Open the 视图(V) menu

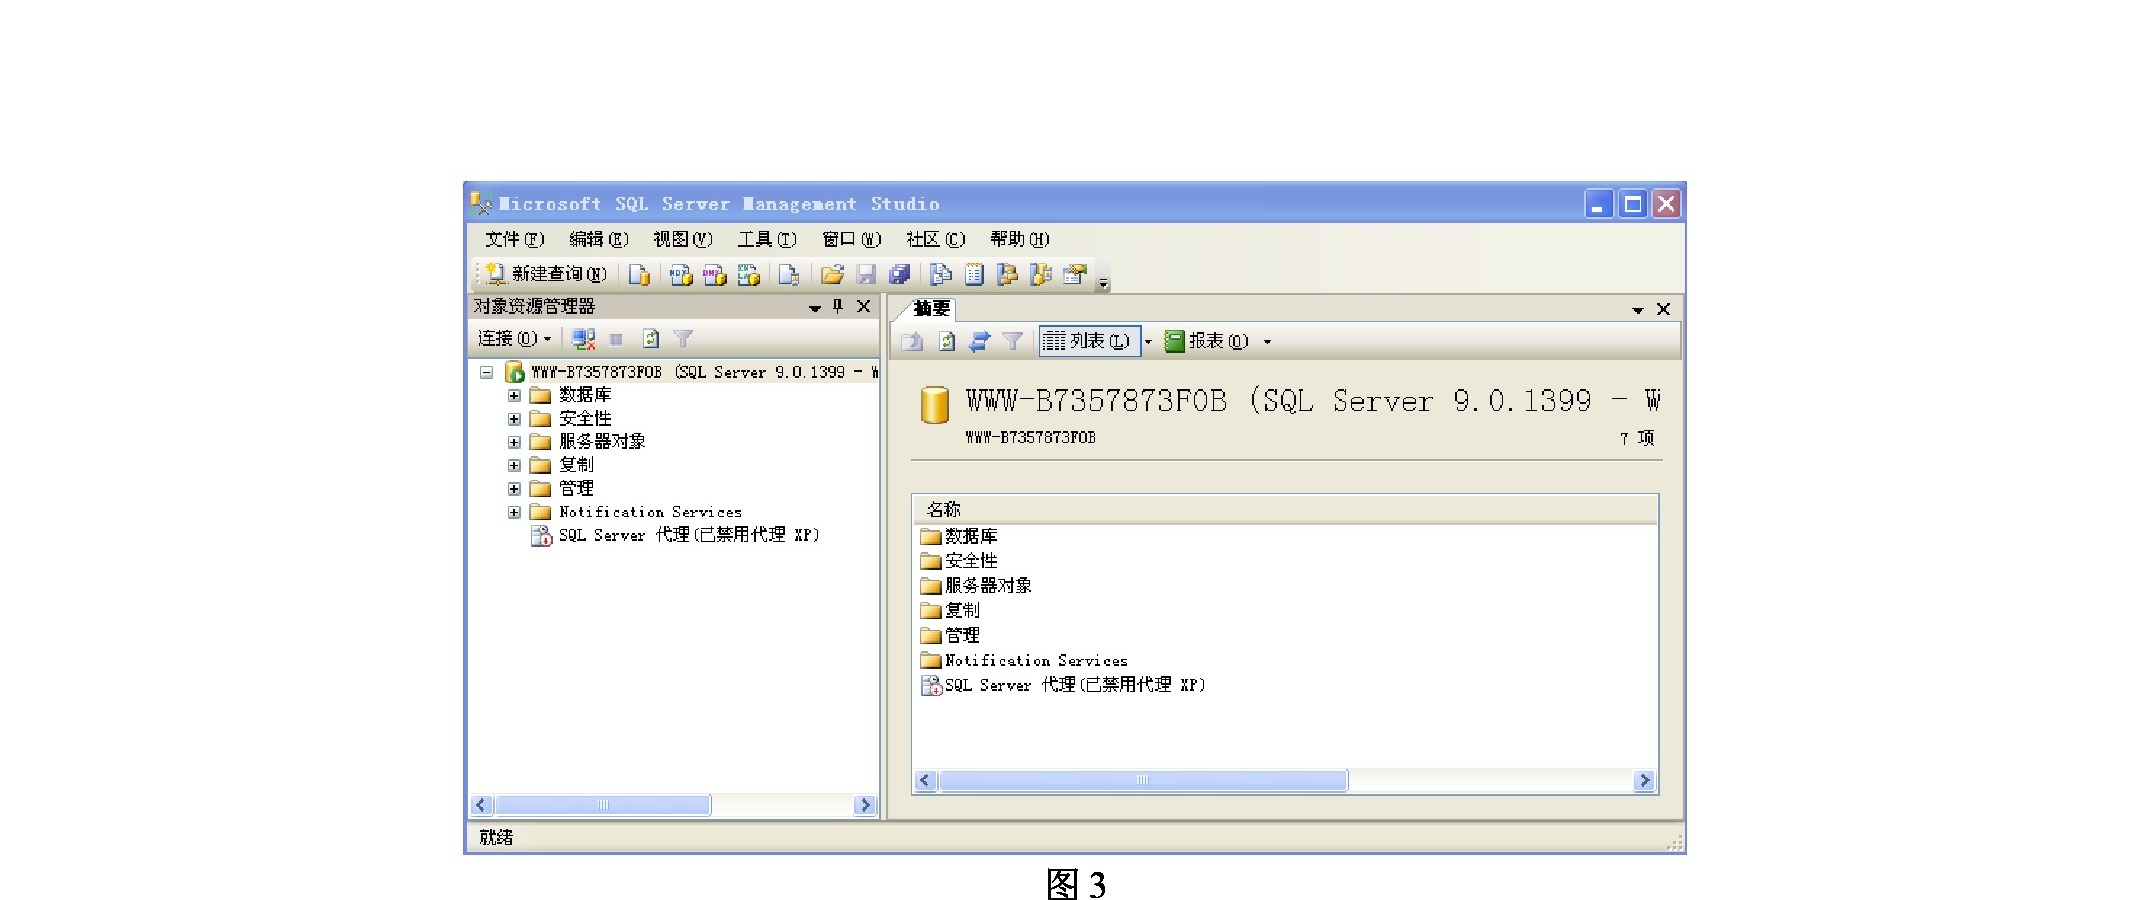coord(682,239)
